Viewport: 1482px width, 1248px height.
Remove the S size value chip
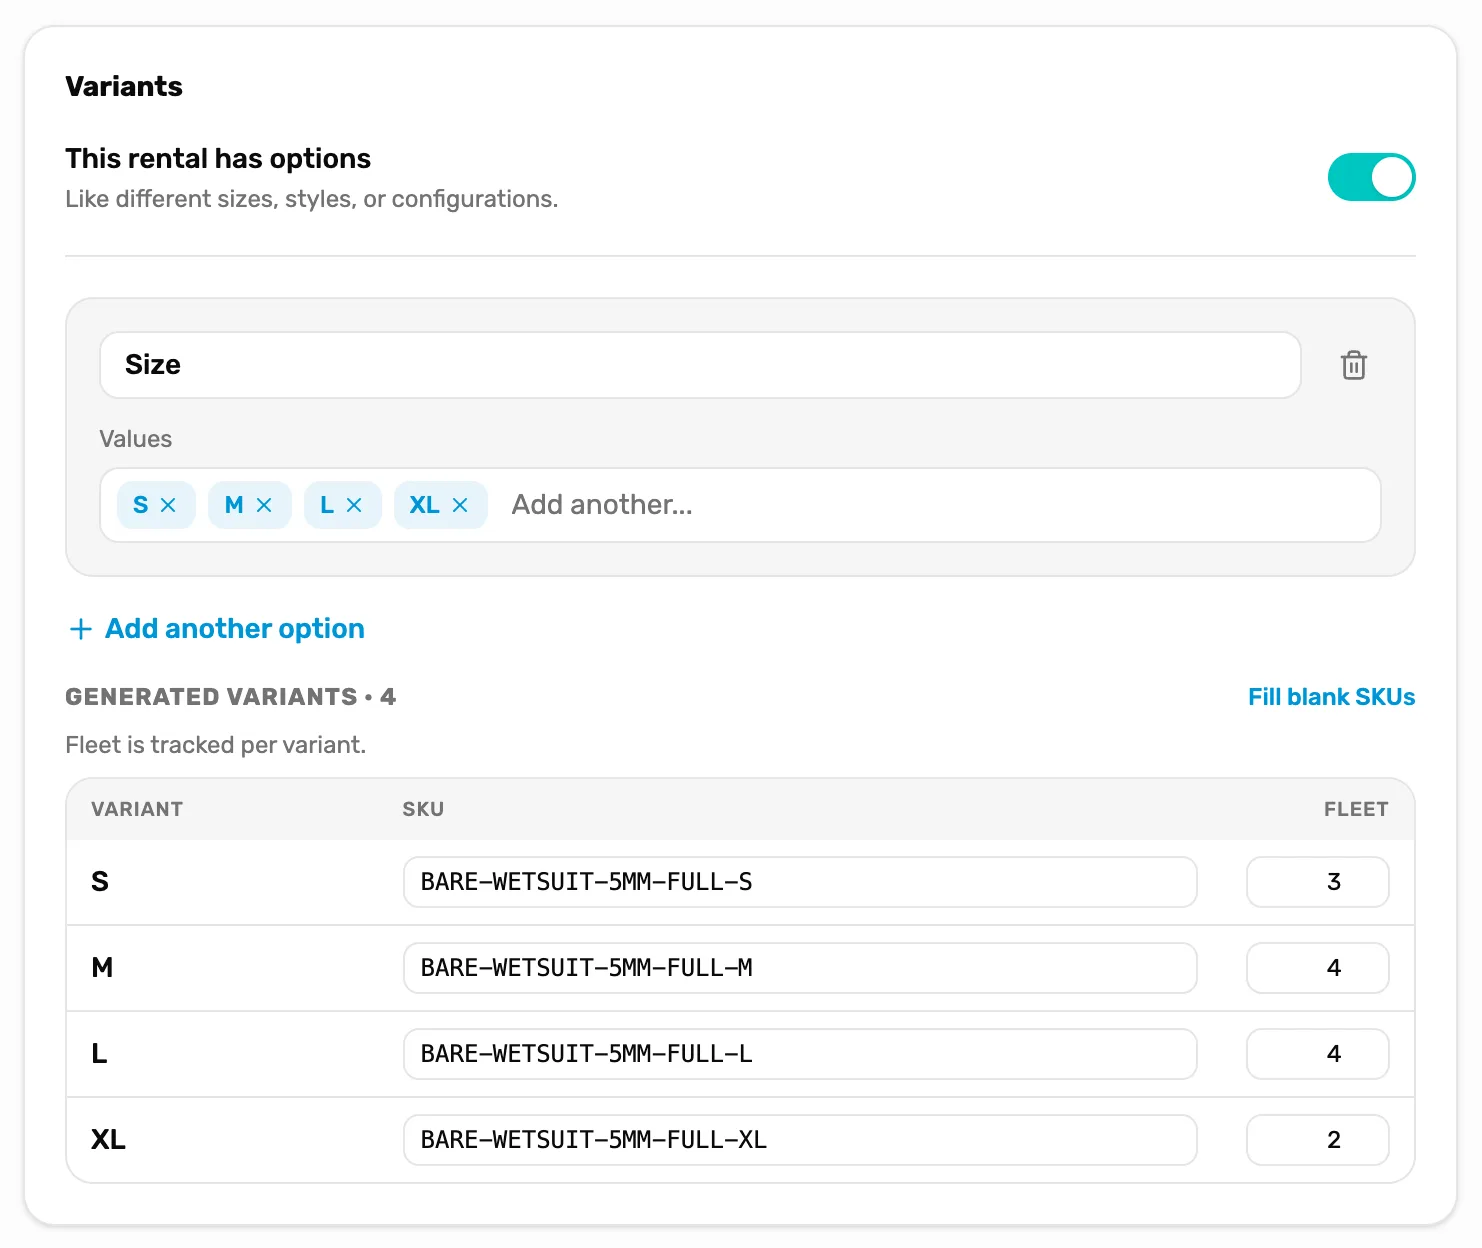click(x=168, y=505)
